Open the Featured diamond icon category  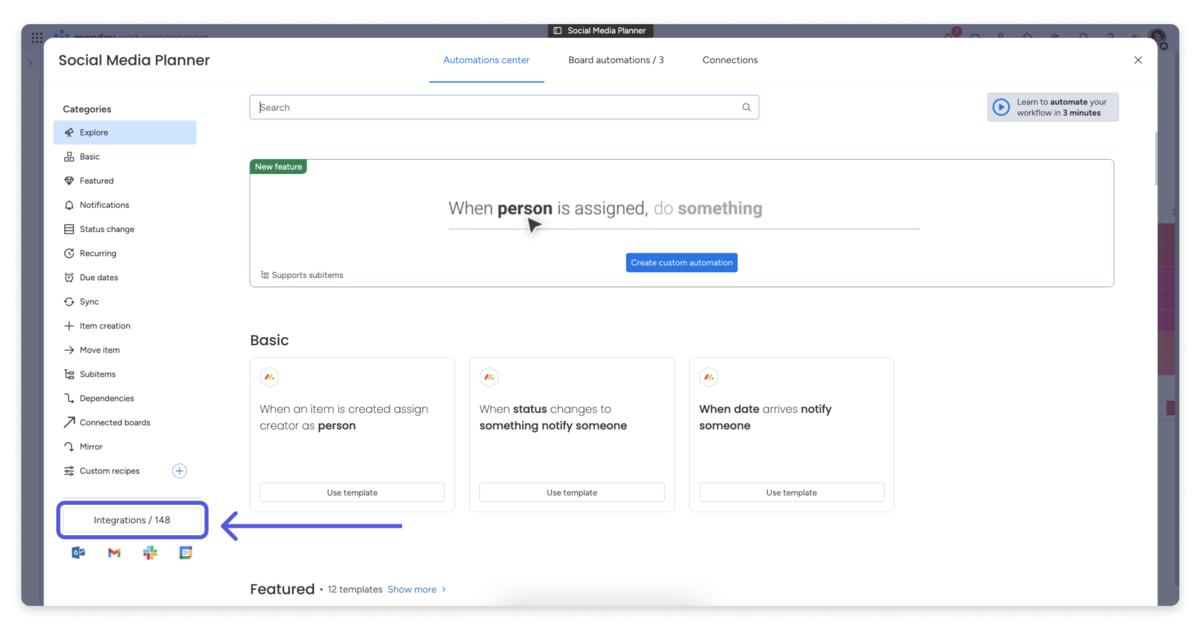(x=69, y=181)
